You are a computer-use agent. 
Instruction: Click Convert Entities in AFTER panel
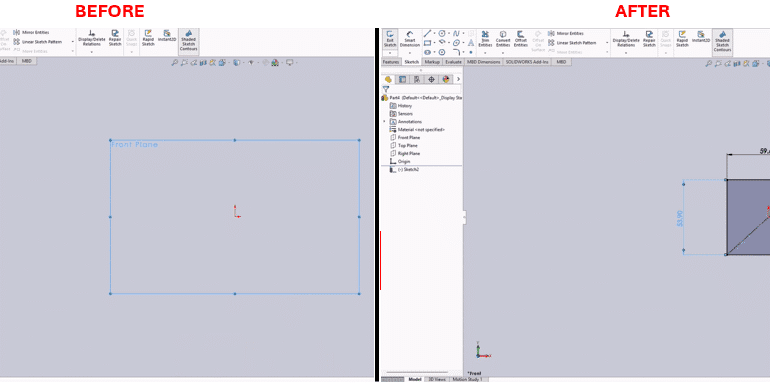503,39
